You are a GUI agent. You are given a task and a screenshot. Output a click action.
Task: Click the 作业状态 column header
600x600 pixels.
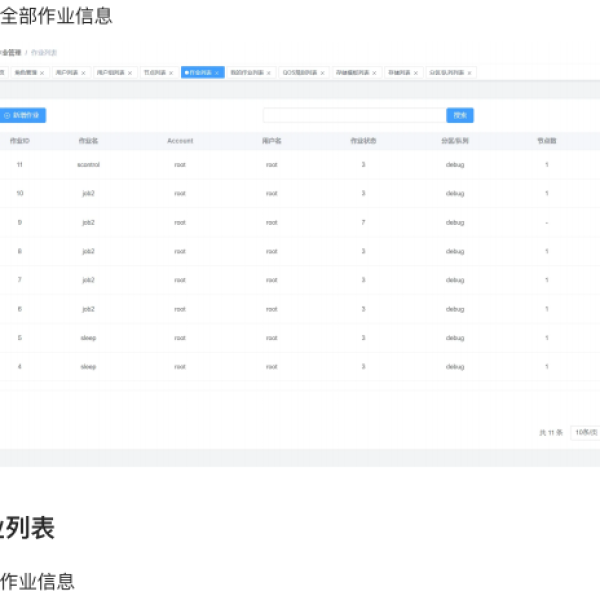coord(363,141)
